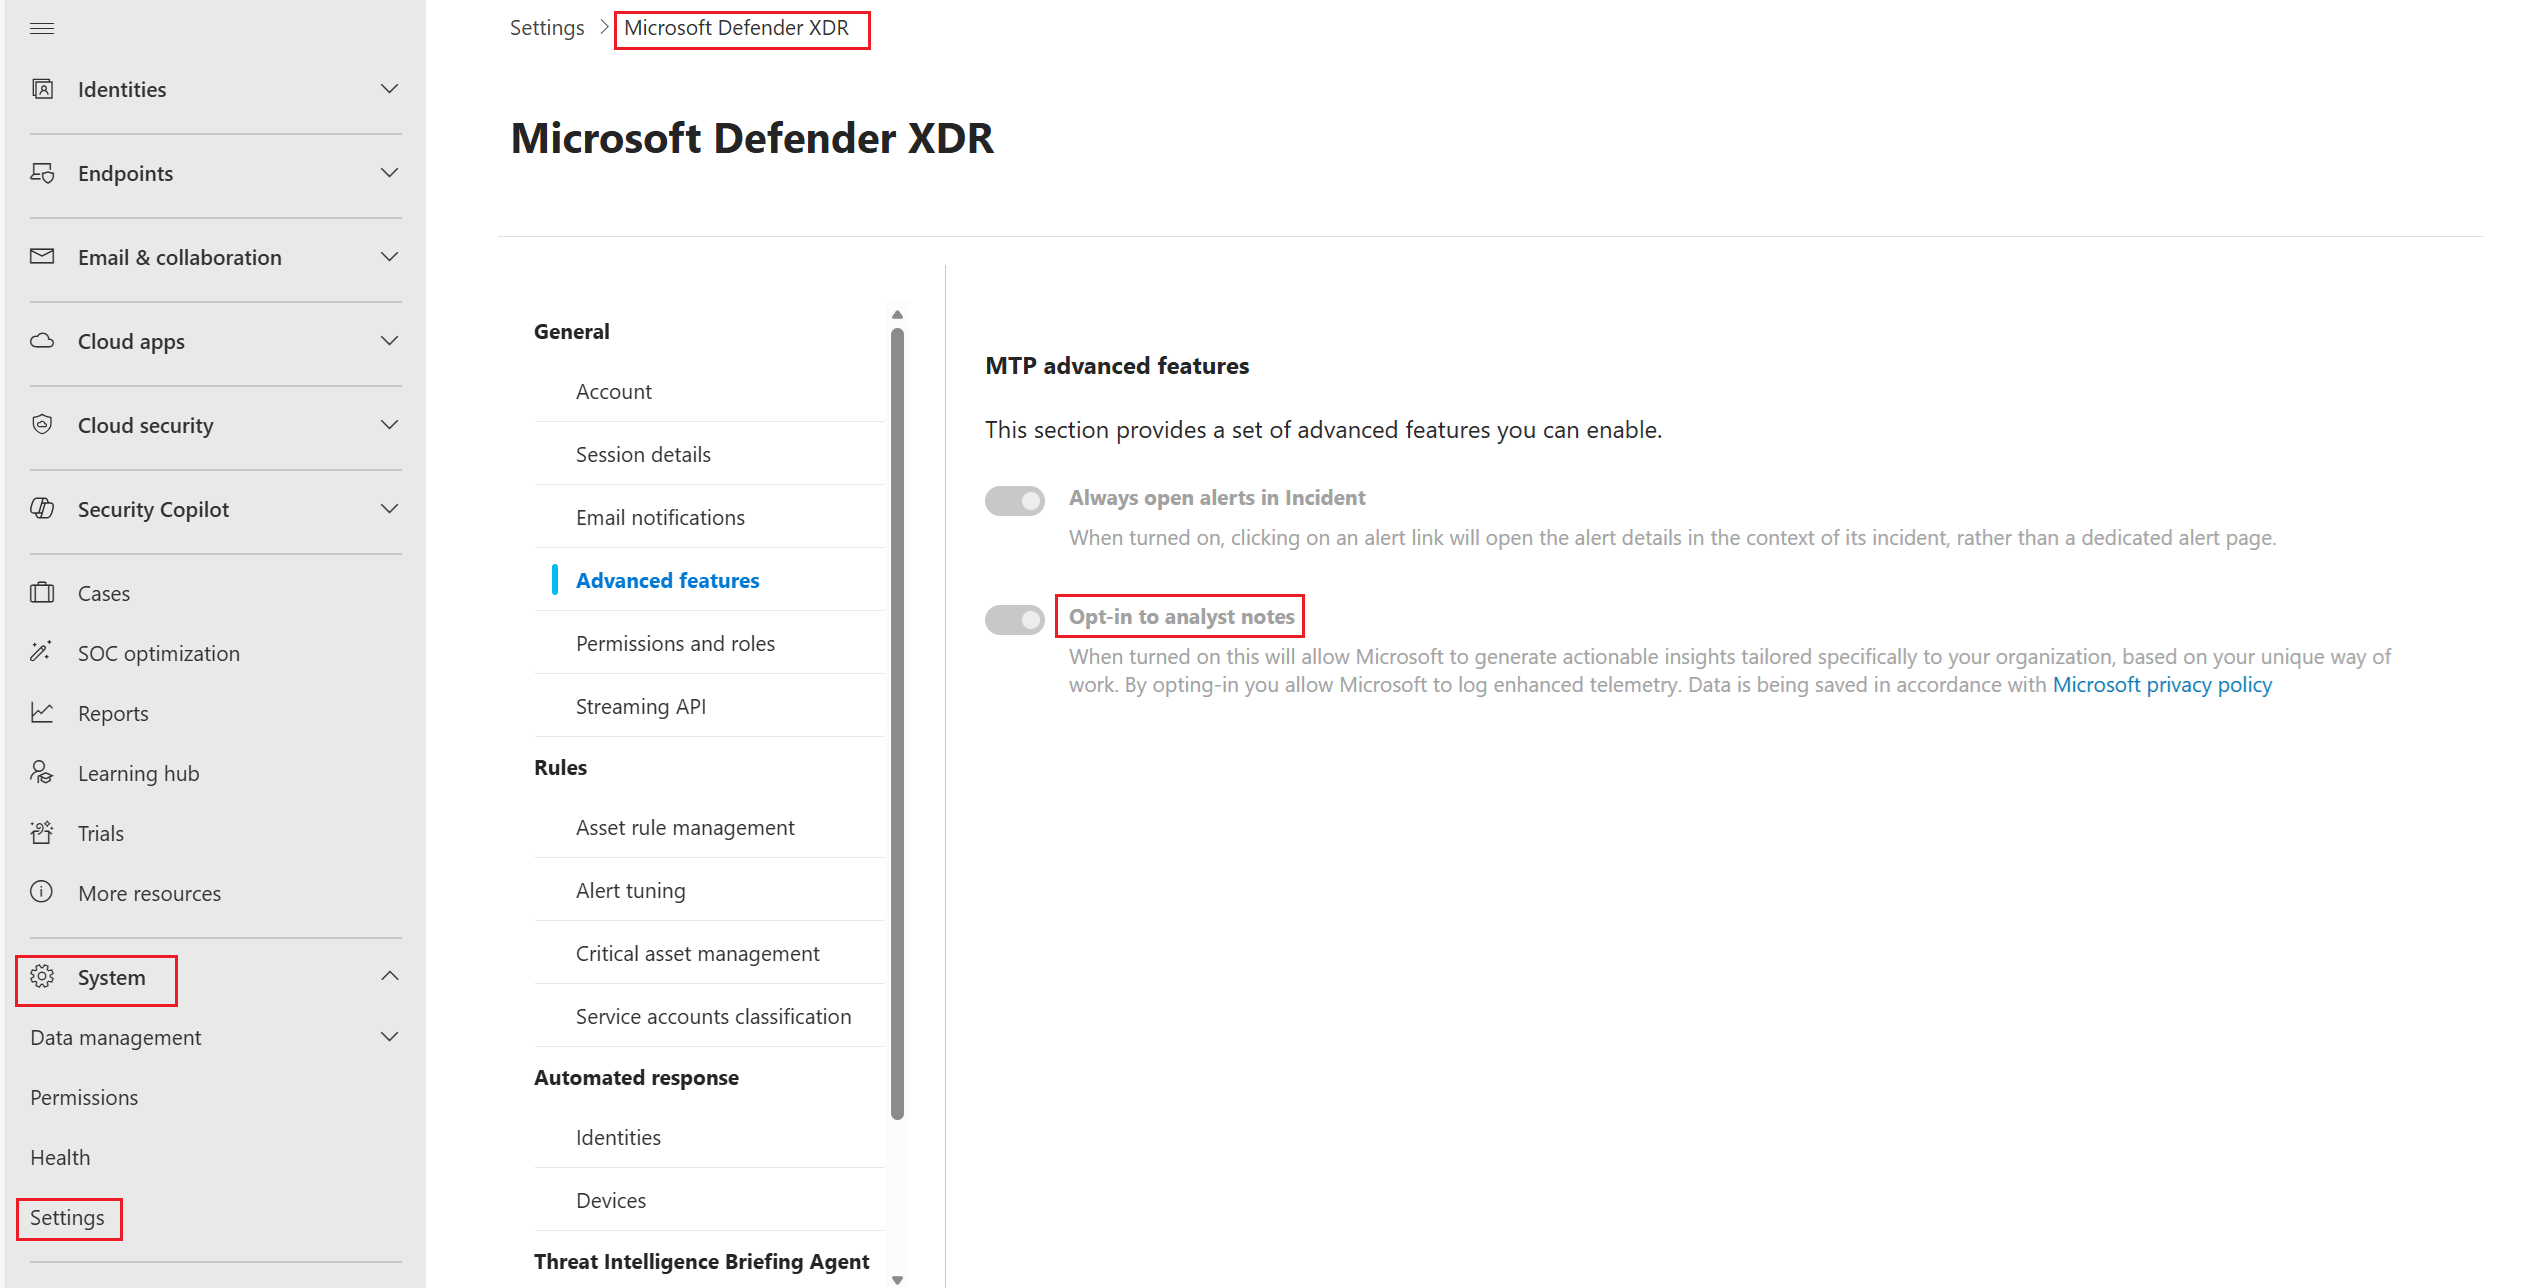The height and width of the screenshot is (1288, 2547).
Task: Select the Endpoints device icon
Action: 42,173
